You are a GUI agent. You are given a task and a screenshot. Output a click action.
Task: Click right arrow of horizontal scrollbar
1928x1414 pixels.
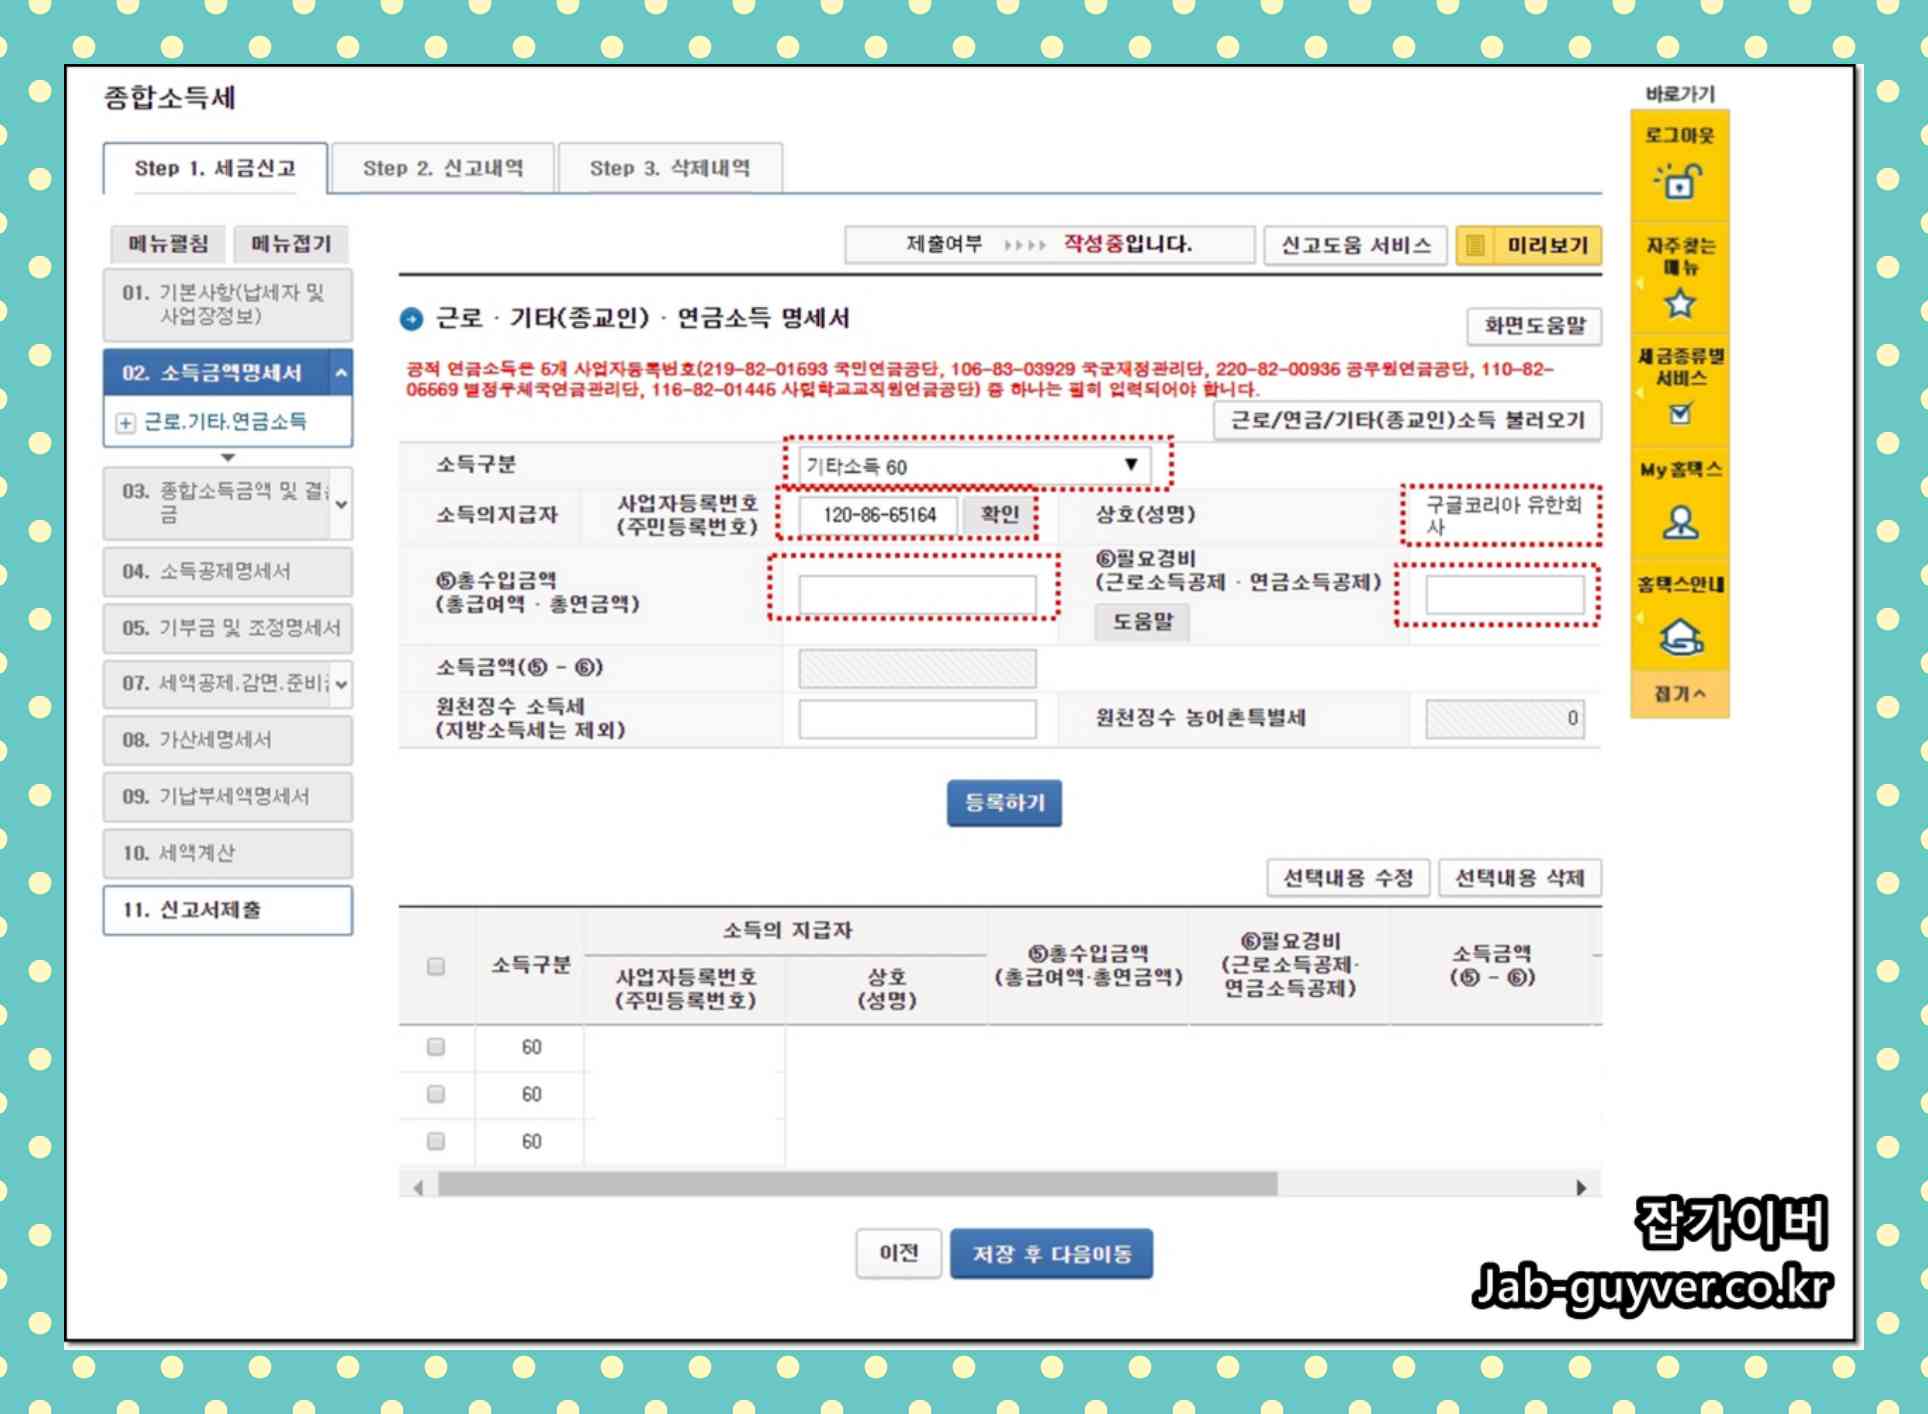tap(1581, 1187)
